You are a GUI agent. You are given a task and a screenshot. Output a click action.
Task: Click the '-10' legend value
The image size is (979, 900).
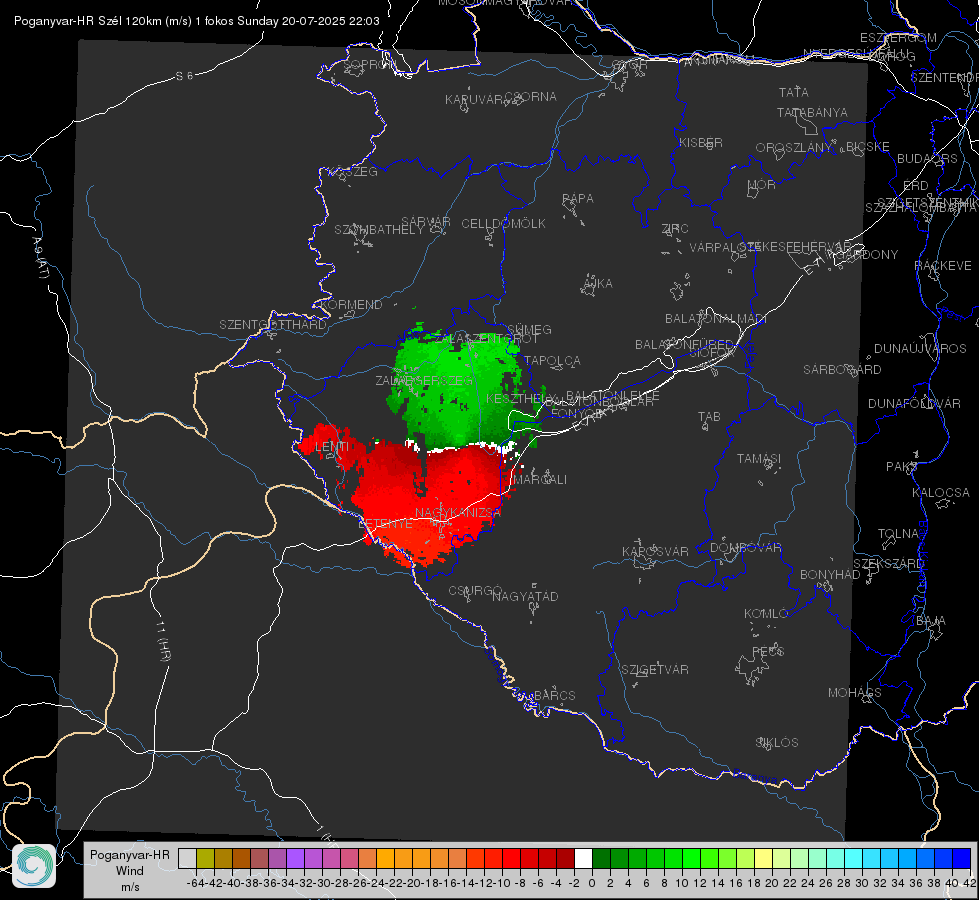502,883
